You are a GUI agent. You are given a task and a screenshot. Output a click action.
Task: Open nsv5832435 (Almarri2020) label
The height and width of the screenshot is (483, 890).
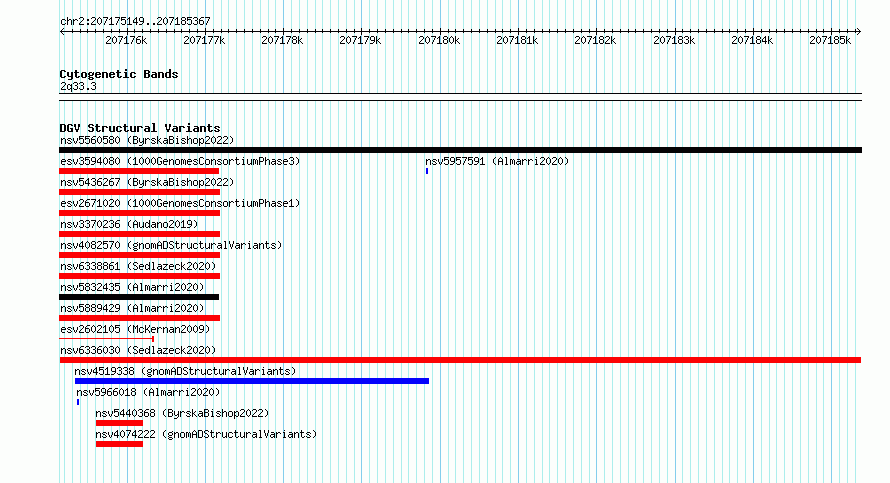pos(132,287)
